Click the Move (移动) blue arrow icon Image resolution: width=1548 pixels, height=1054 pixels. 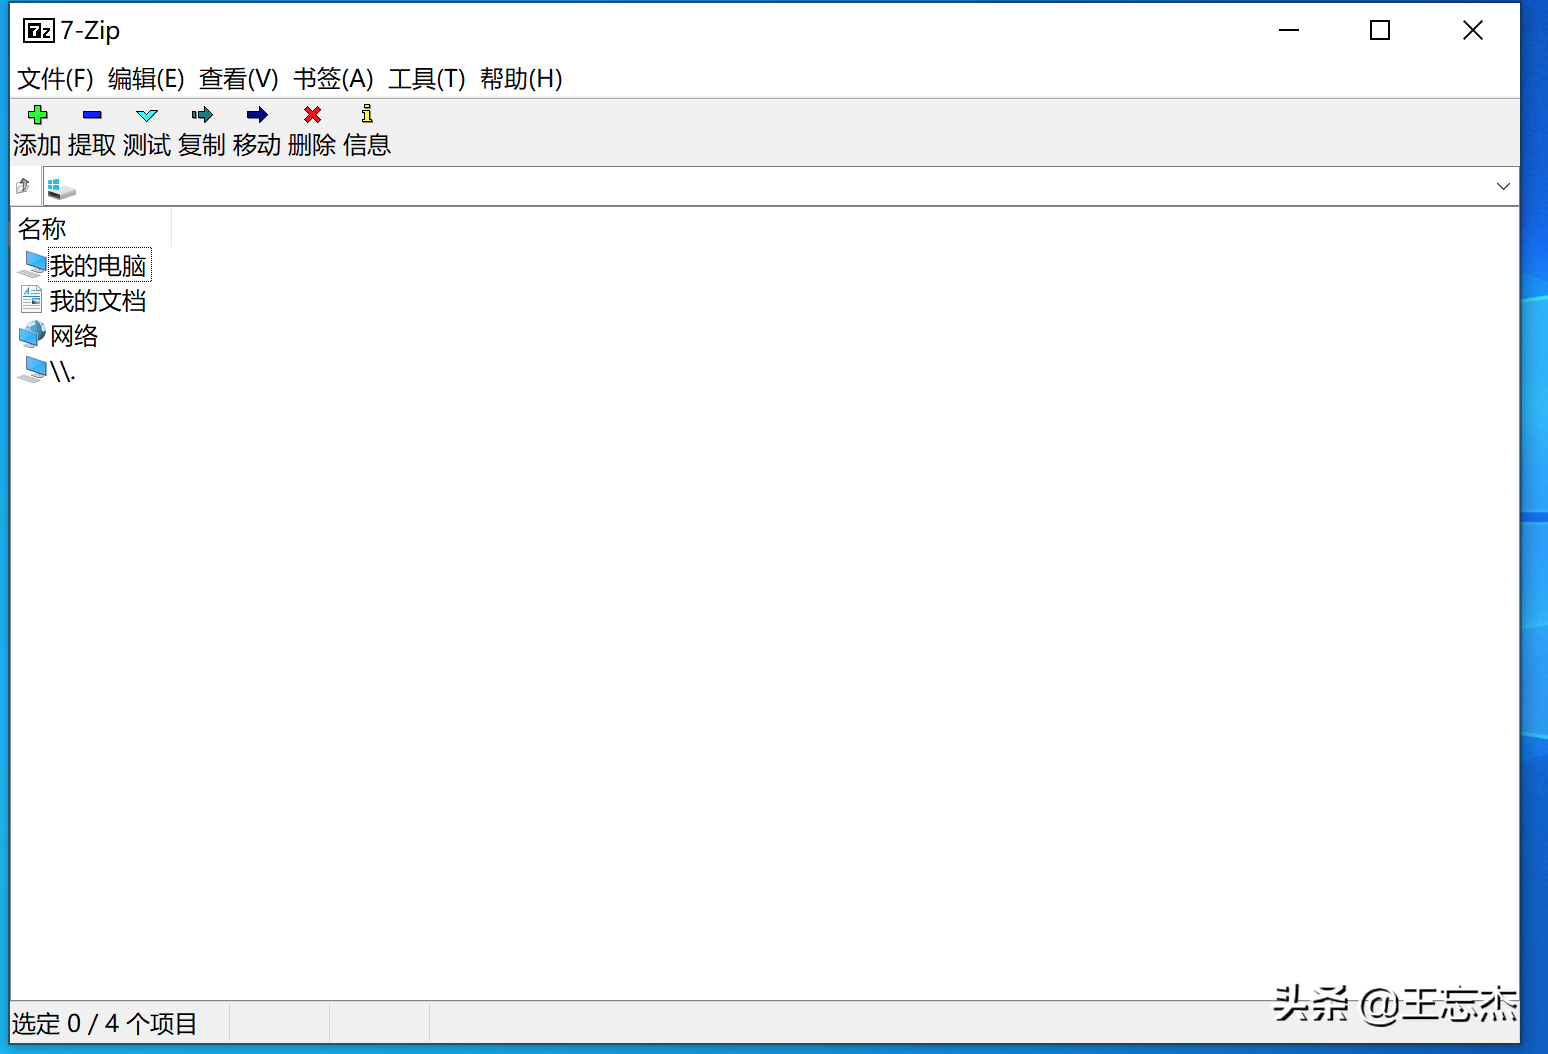(257, 114)
